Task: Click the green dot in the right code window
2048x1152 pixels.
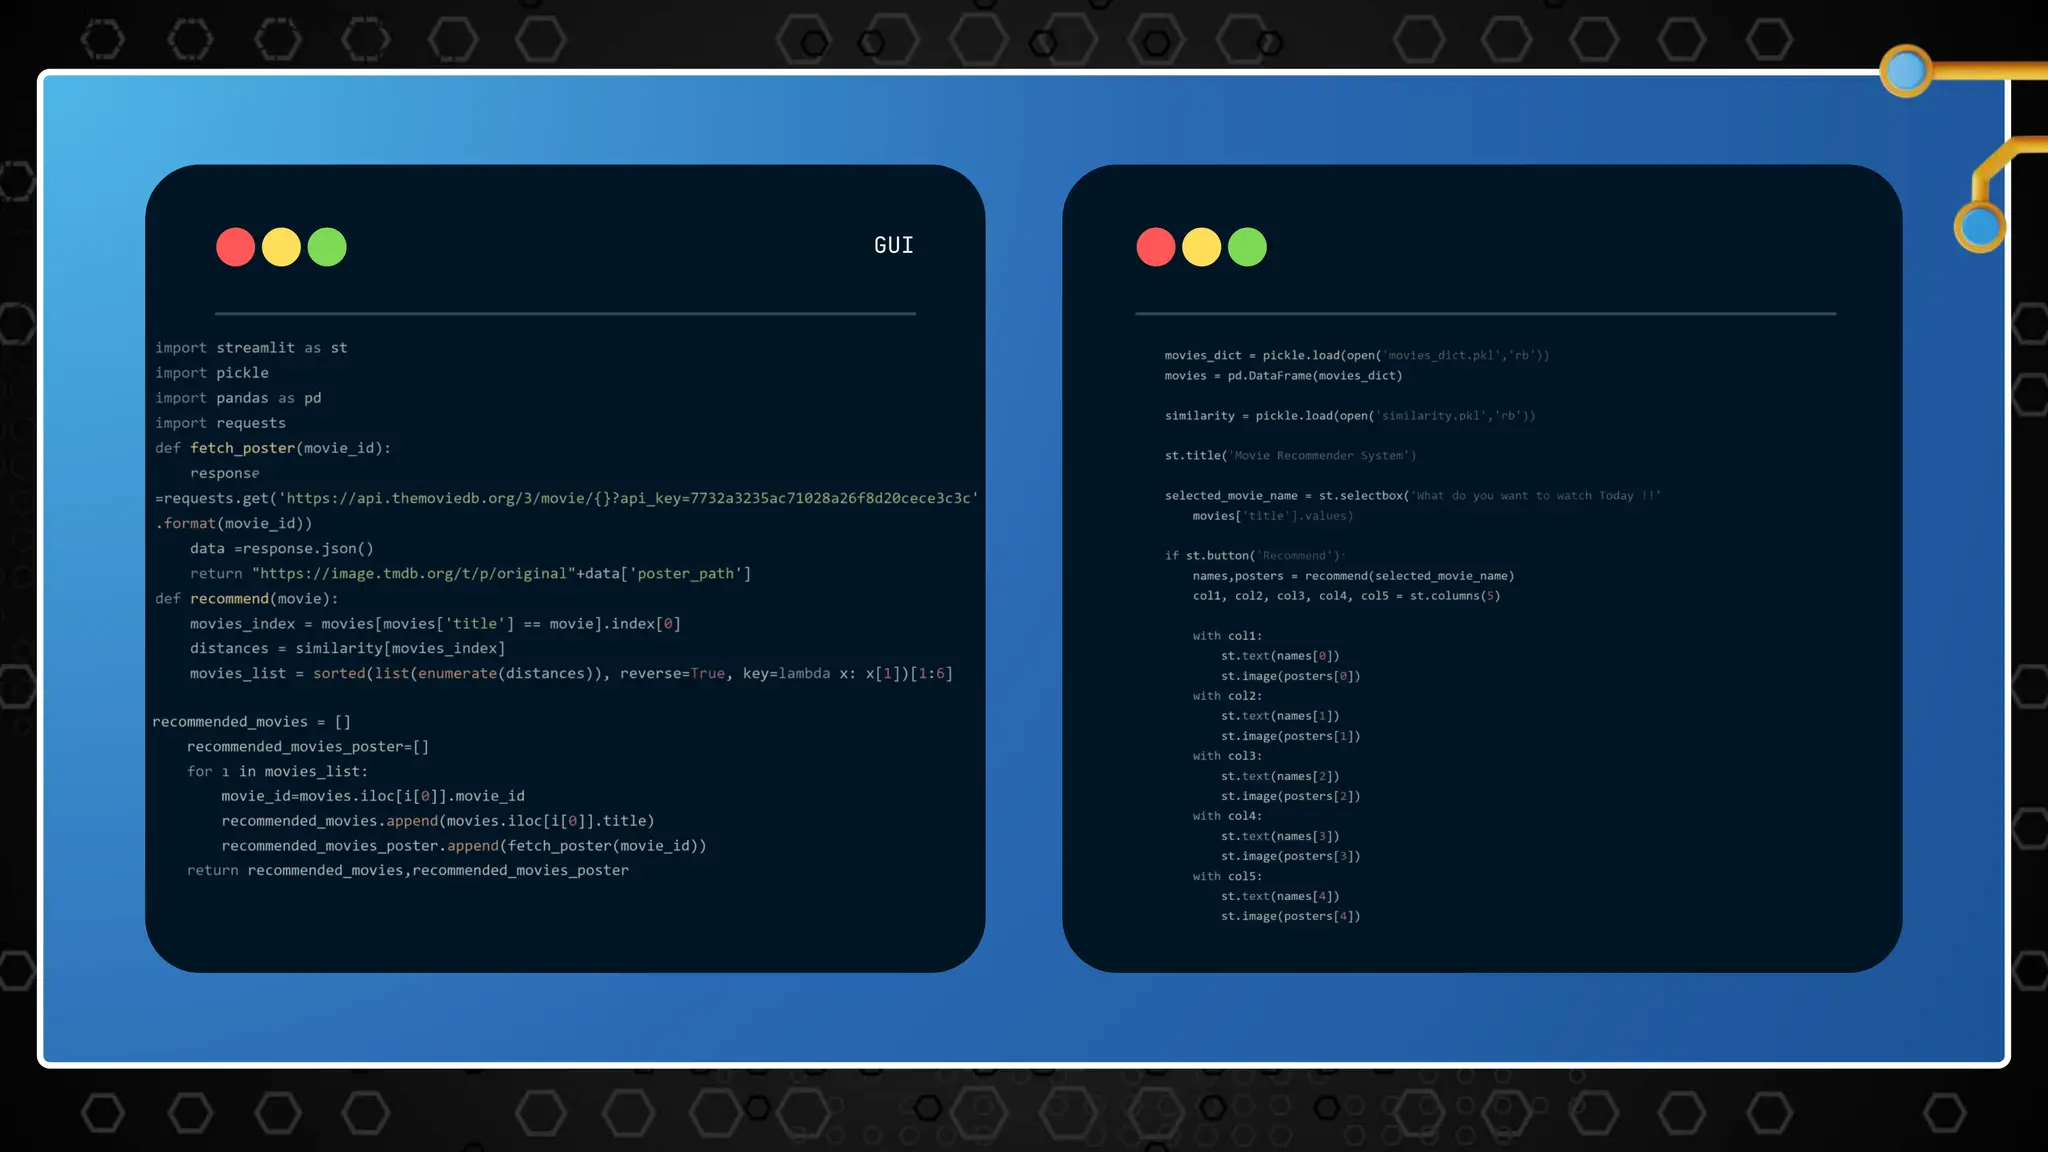Action: tap(1247, 247)
